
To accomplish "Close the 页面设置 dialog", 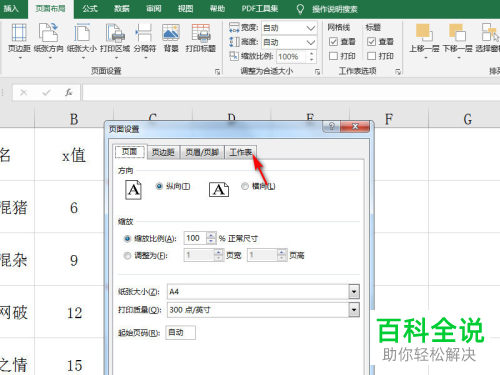I will pyautogui.click(x=355, y=126).
